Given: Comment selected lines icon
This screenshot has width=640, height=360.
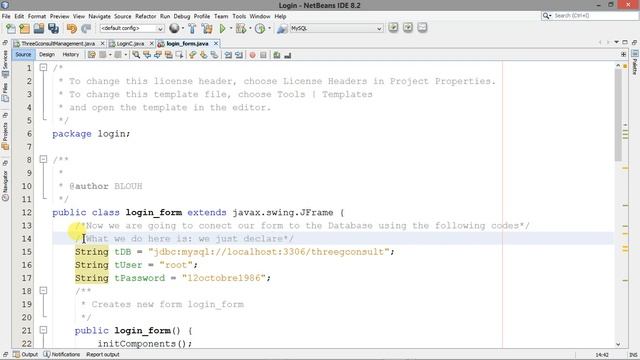Looking at the screenshot, I should pos(277,55).
